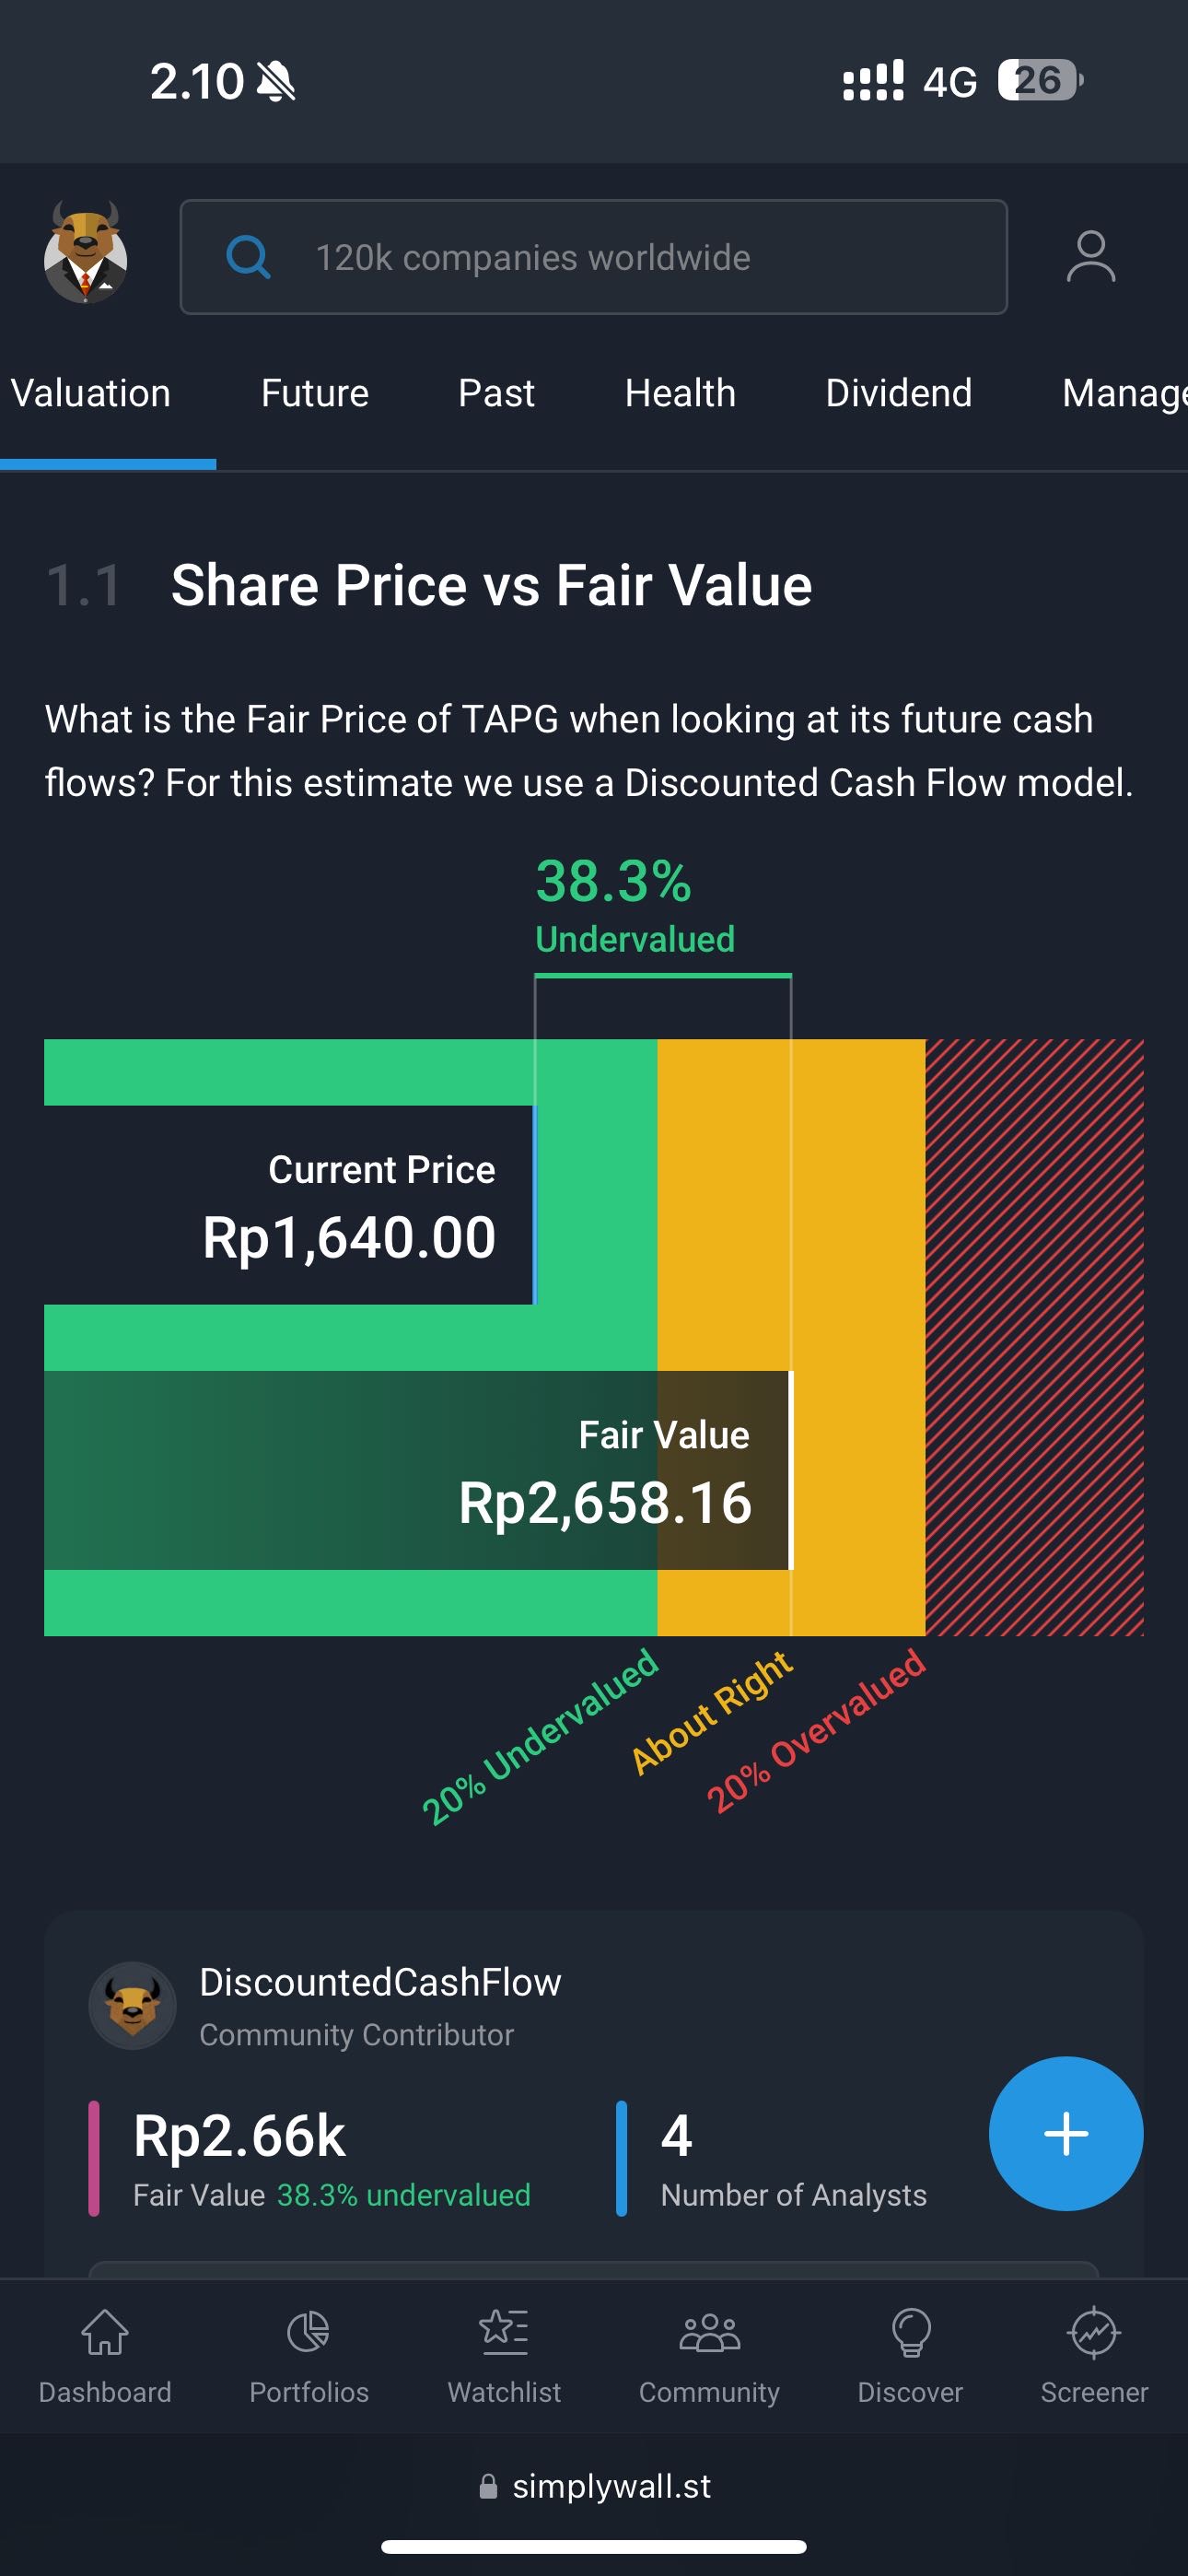The image size is (1188, 2576).
Task: Switch to the Past tab
Action: tap(496, 393)
